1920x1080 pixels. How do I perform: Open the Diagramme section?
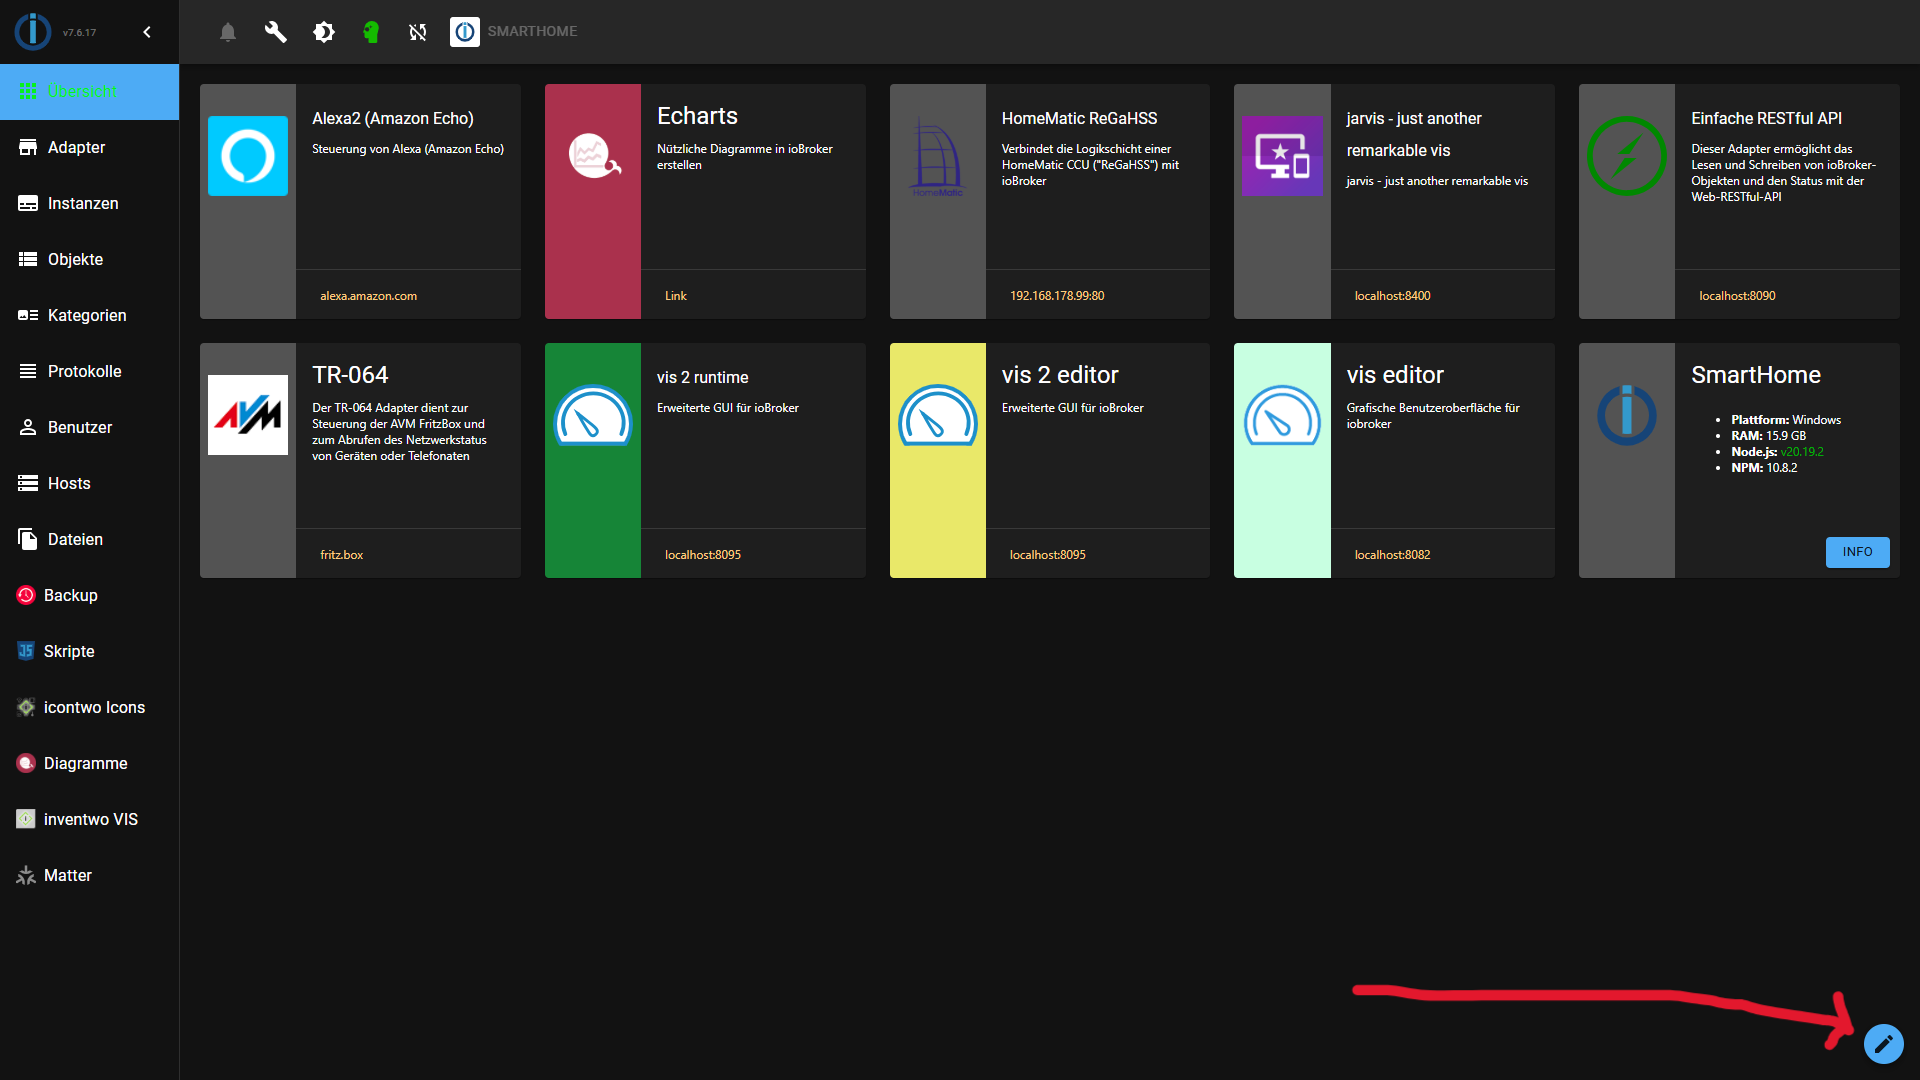[89, 764]
